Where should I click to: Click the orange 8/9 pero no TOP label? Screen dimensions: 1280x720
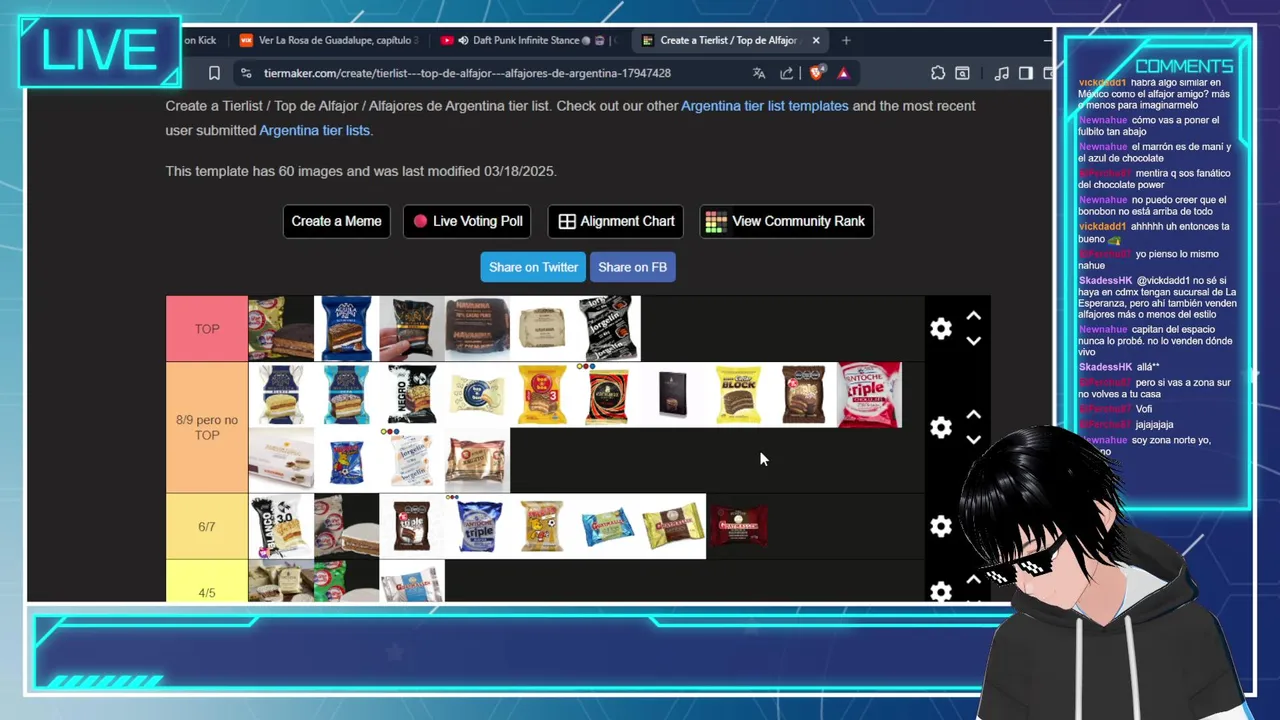click(x=207, y=427)
